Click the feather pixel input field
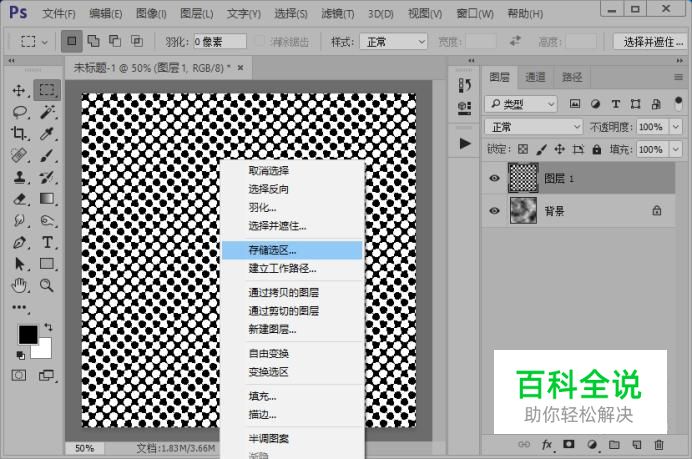 click(x=219, y=42)
